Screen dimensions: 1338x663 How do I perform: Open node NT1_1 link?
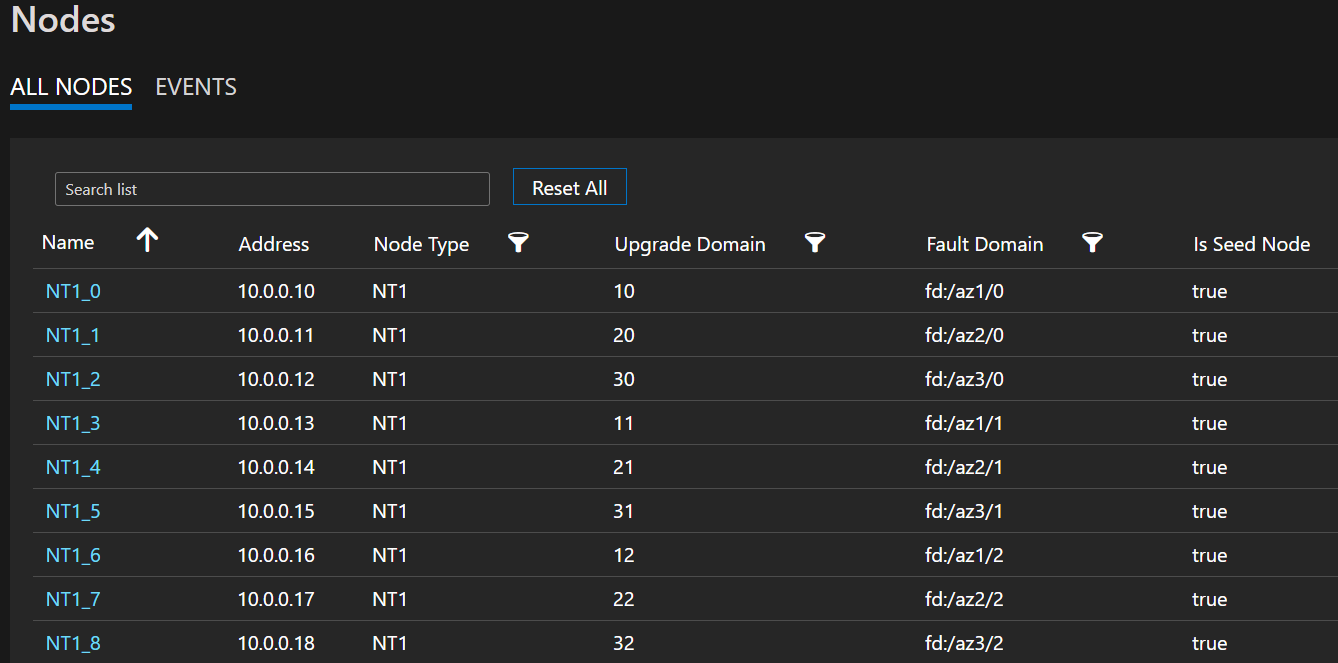tap(73, 336)
